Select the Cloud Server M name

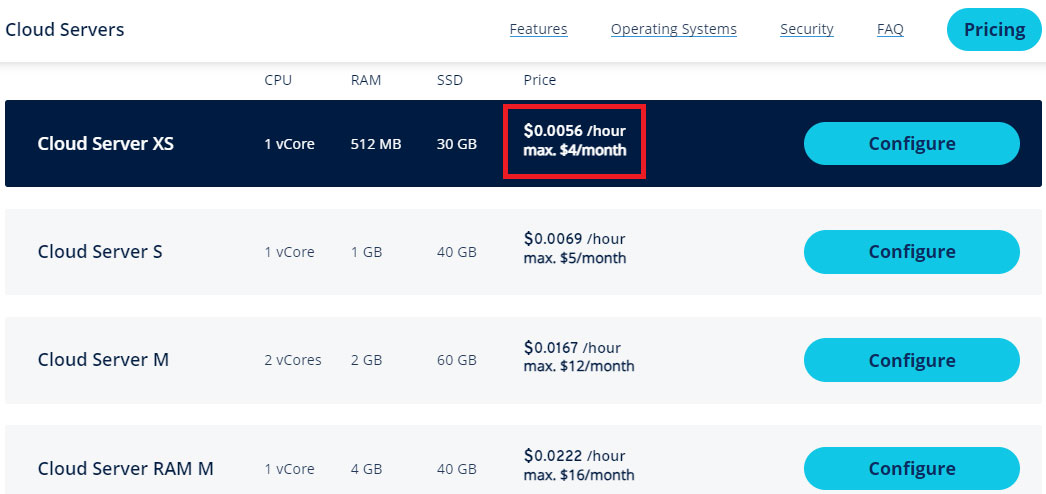(103, 360)
